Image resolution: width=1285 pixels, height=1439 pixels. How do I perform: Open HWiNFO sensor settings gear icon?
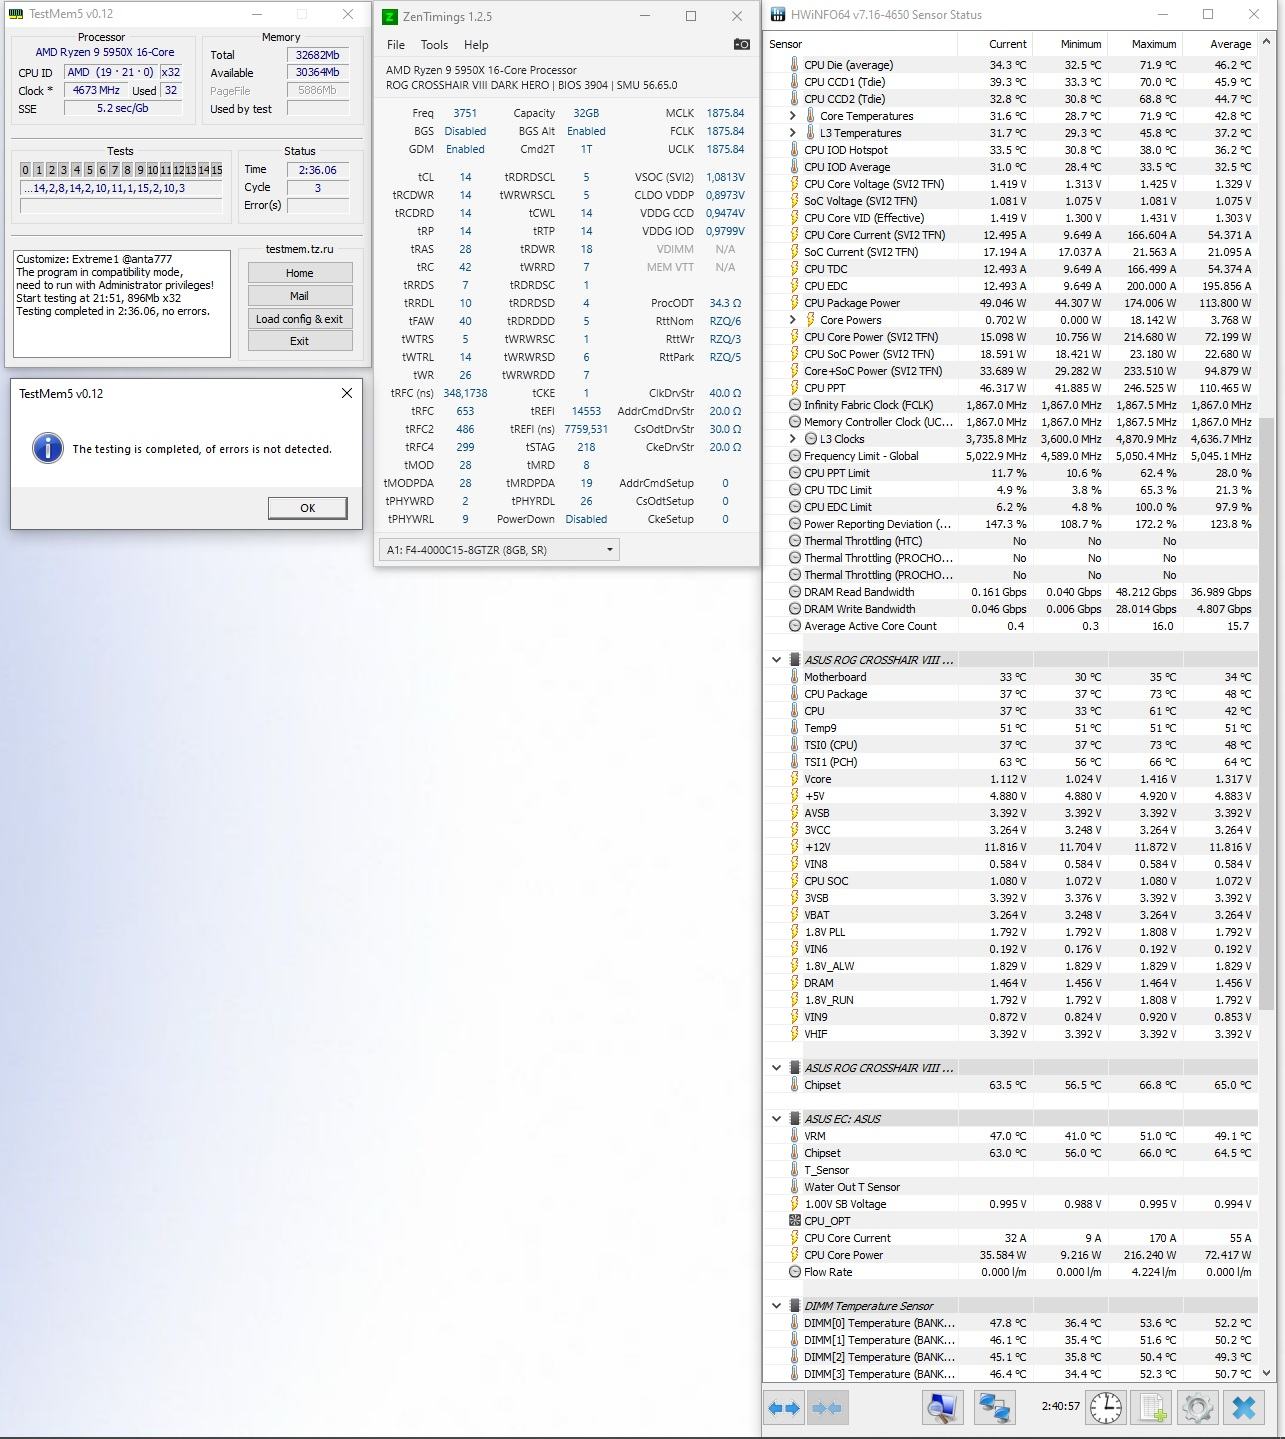pyautogui.click(x=1197, y=1408)
